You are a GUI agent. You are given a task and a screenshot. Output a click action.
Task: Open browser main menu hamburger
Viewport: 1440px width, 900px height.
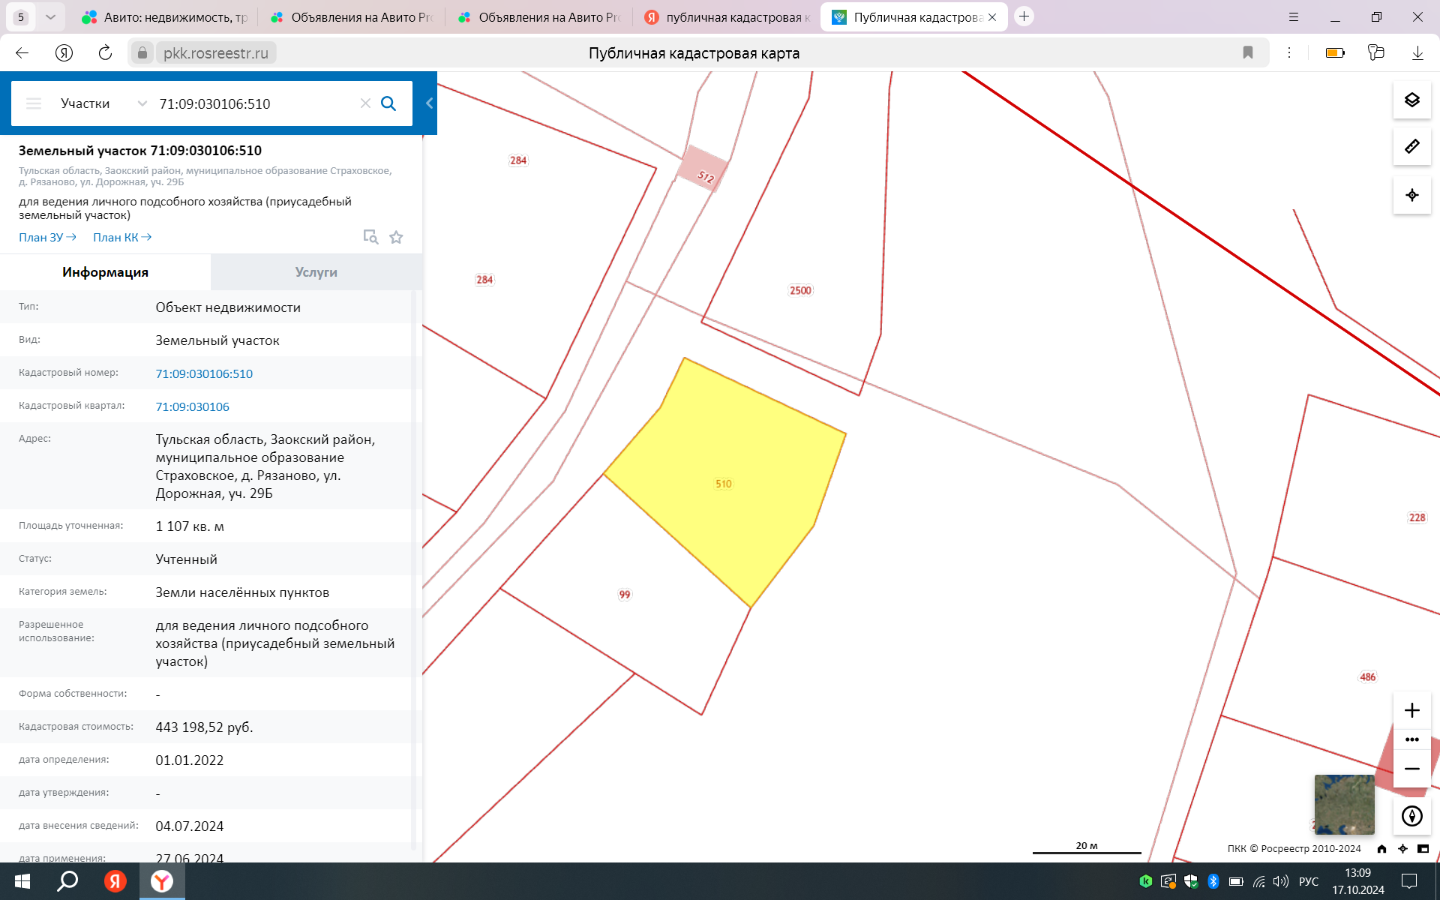1293,17
